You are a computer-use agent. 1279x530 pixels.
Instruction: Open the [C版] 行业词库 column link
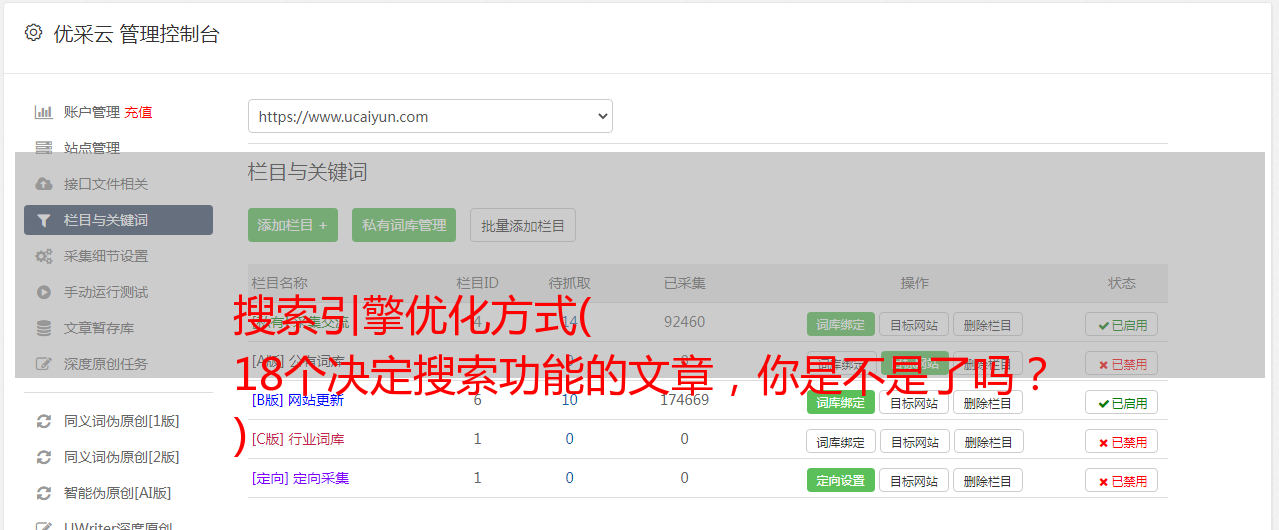297,439
